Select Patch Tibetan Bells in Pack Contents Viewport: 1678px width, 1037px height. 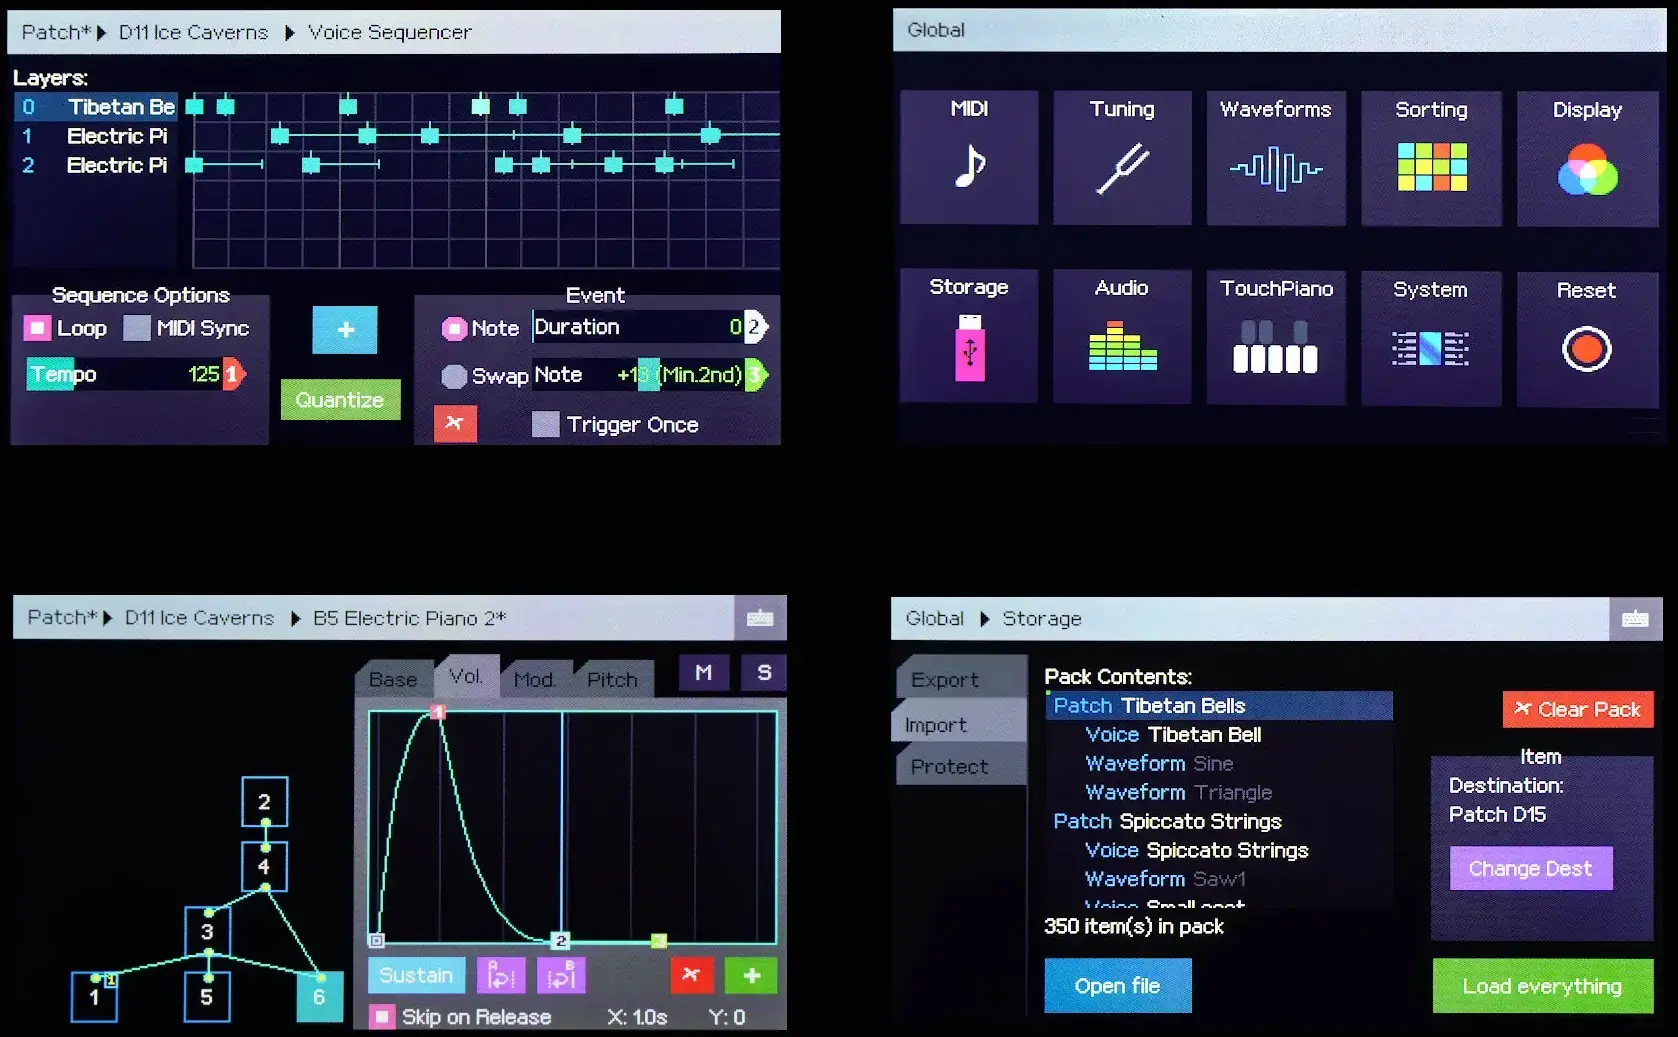(x=1219, y=706)
